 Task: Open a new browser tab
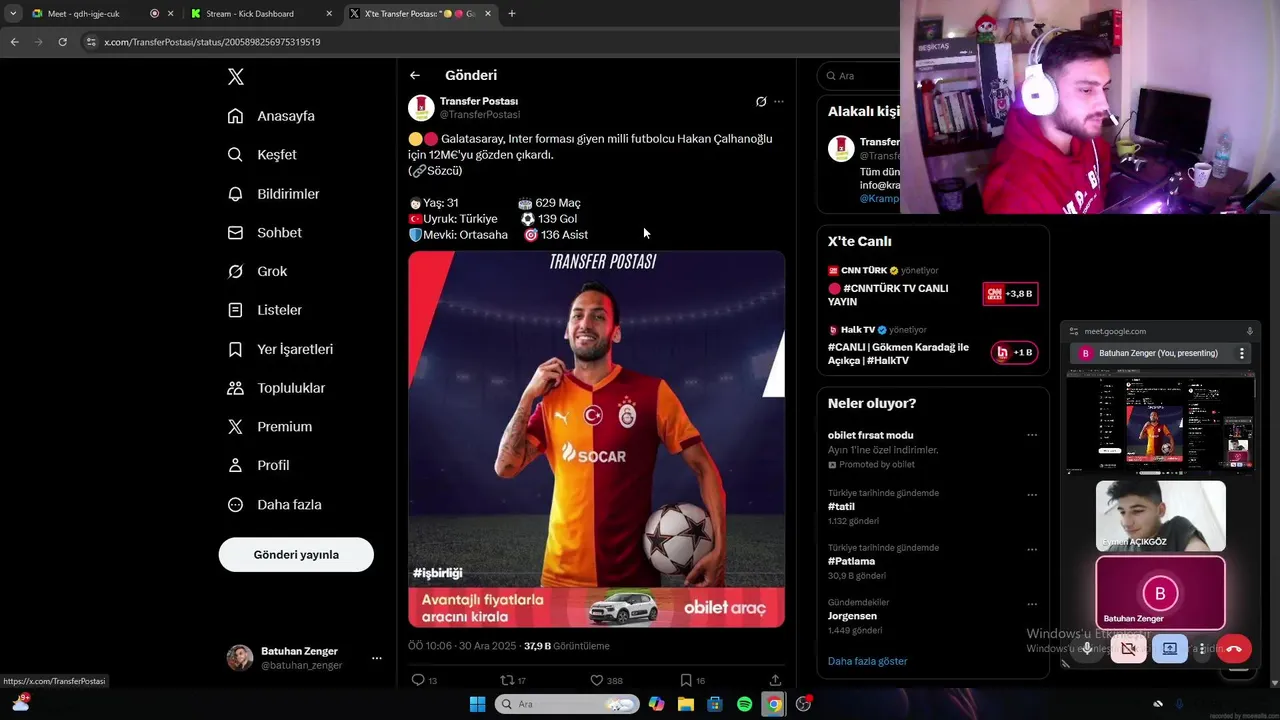point(512,14)
